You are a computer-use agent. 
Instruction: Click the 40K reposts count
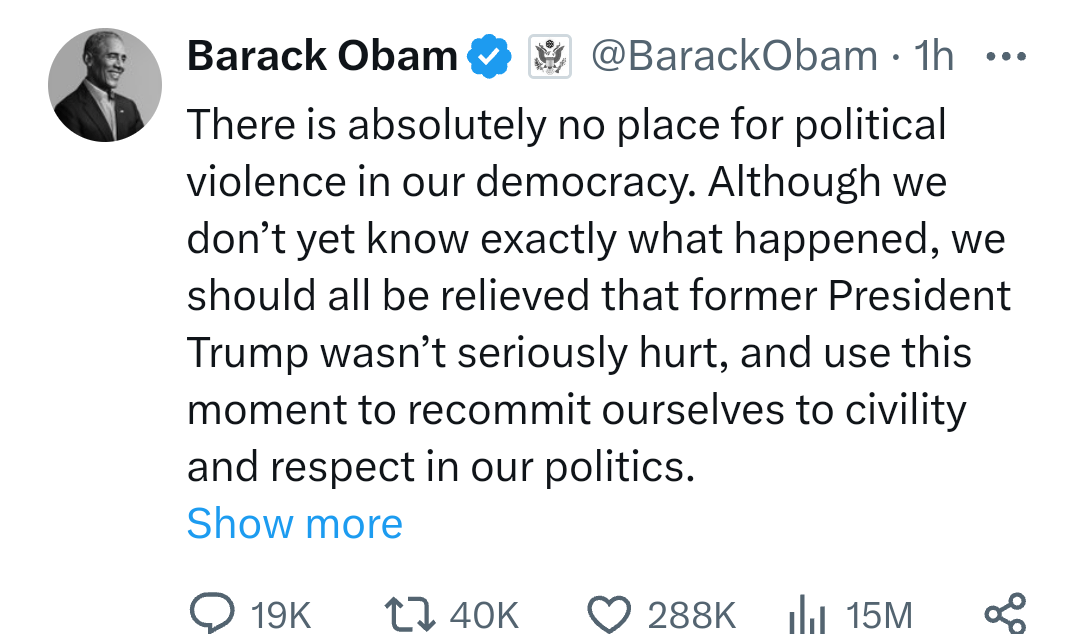[484, 614]
